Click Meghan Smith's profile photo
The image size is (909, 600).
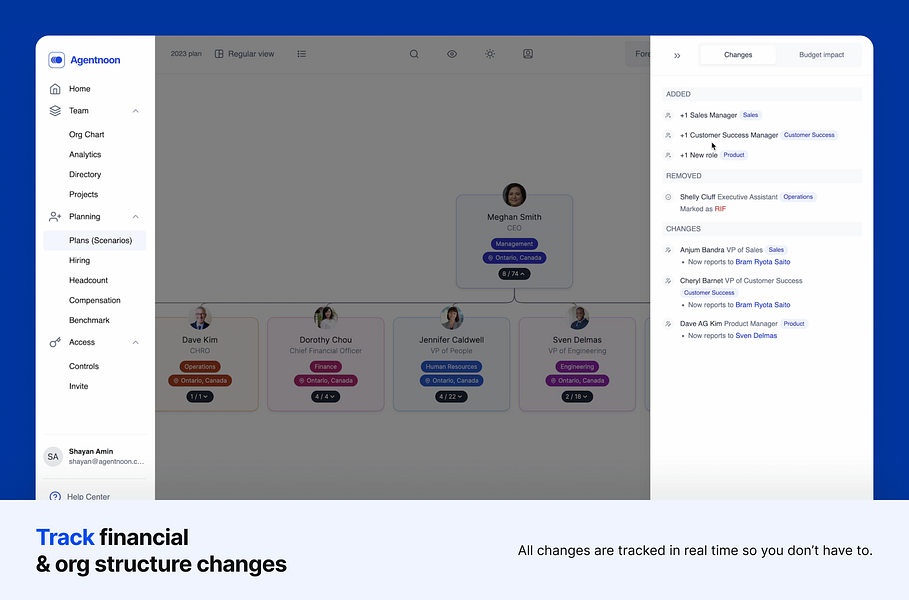(514, 195)
